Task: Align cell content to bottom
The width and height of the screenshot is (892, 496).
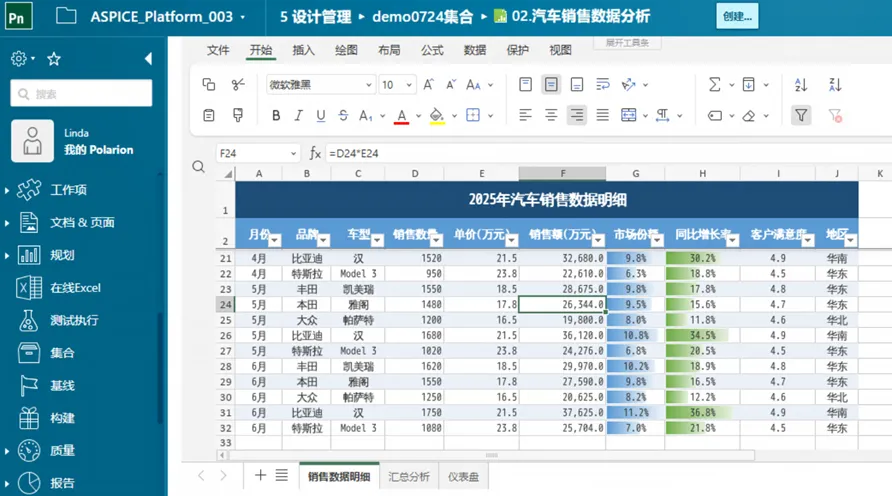Action: (x=577, y=85)
